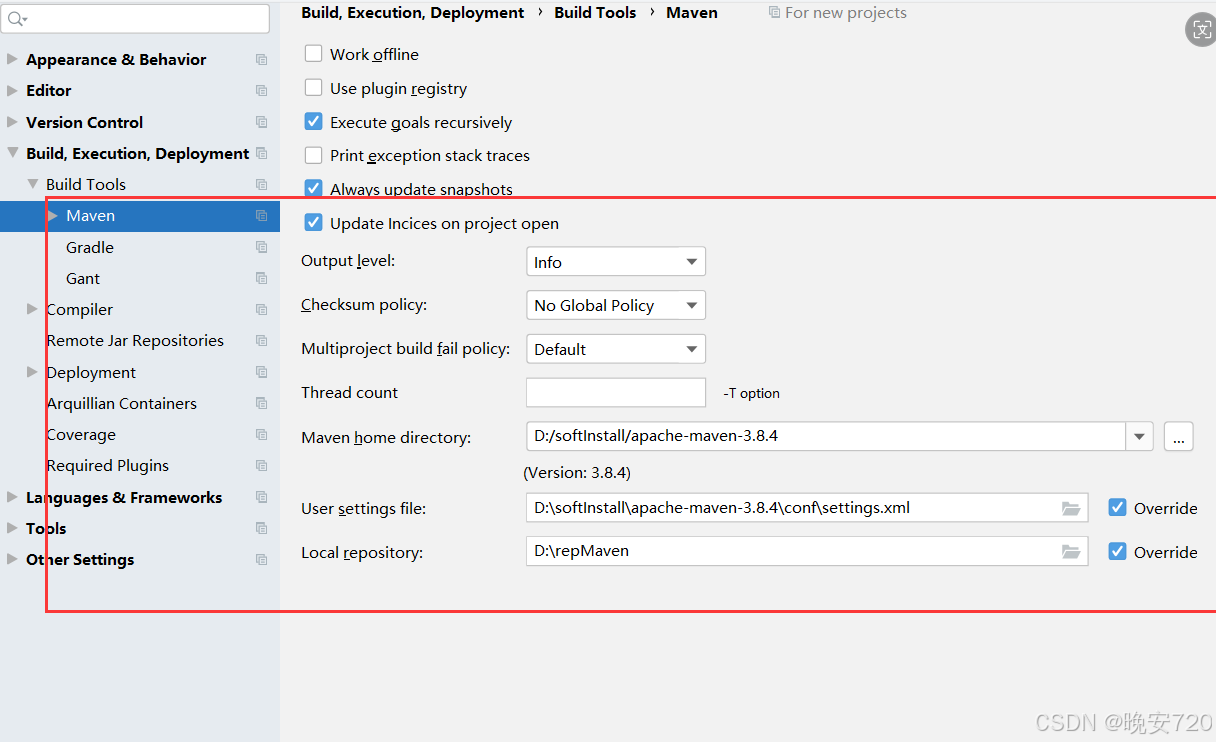Click copy-settings icon beside Maven tree item
Viewport: 1216px width, 742px height.
pos(261,216)
